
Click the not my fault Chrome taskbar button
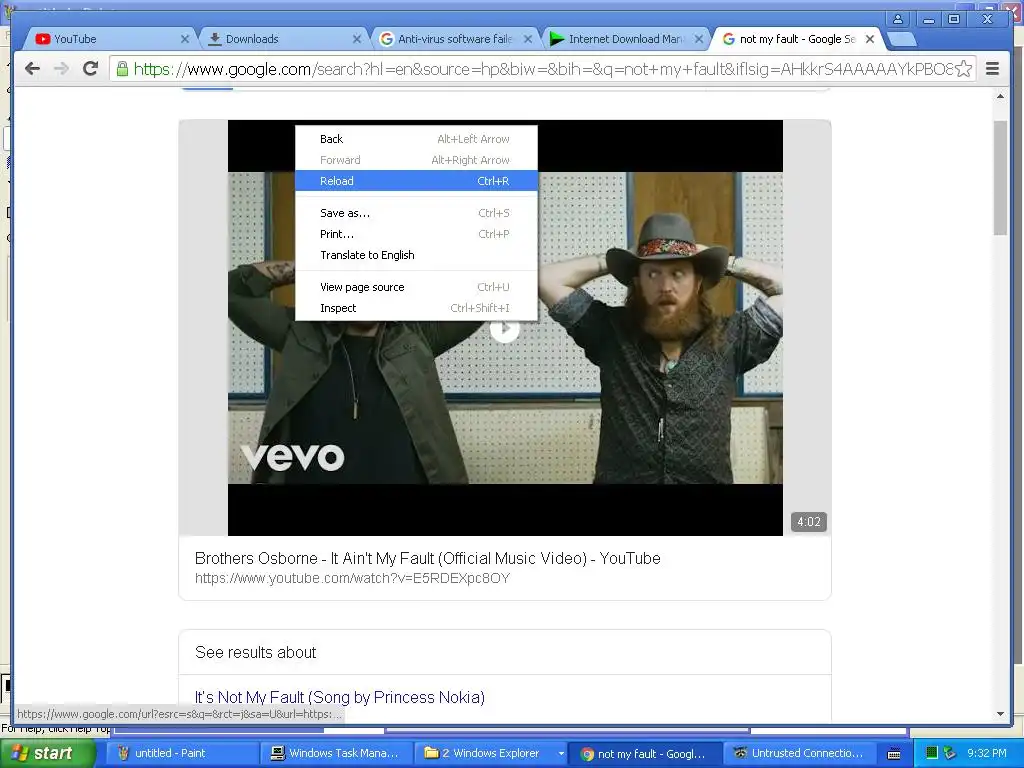point(645,754)
